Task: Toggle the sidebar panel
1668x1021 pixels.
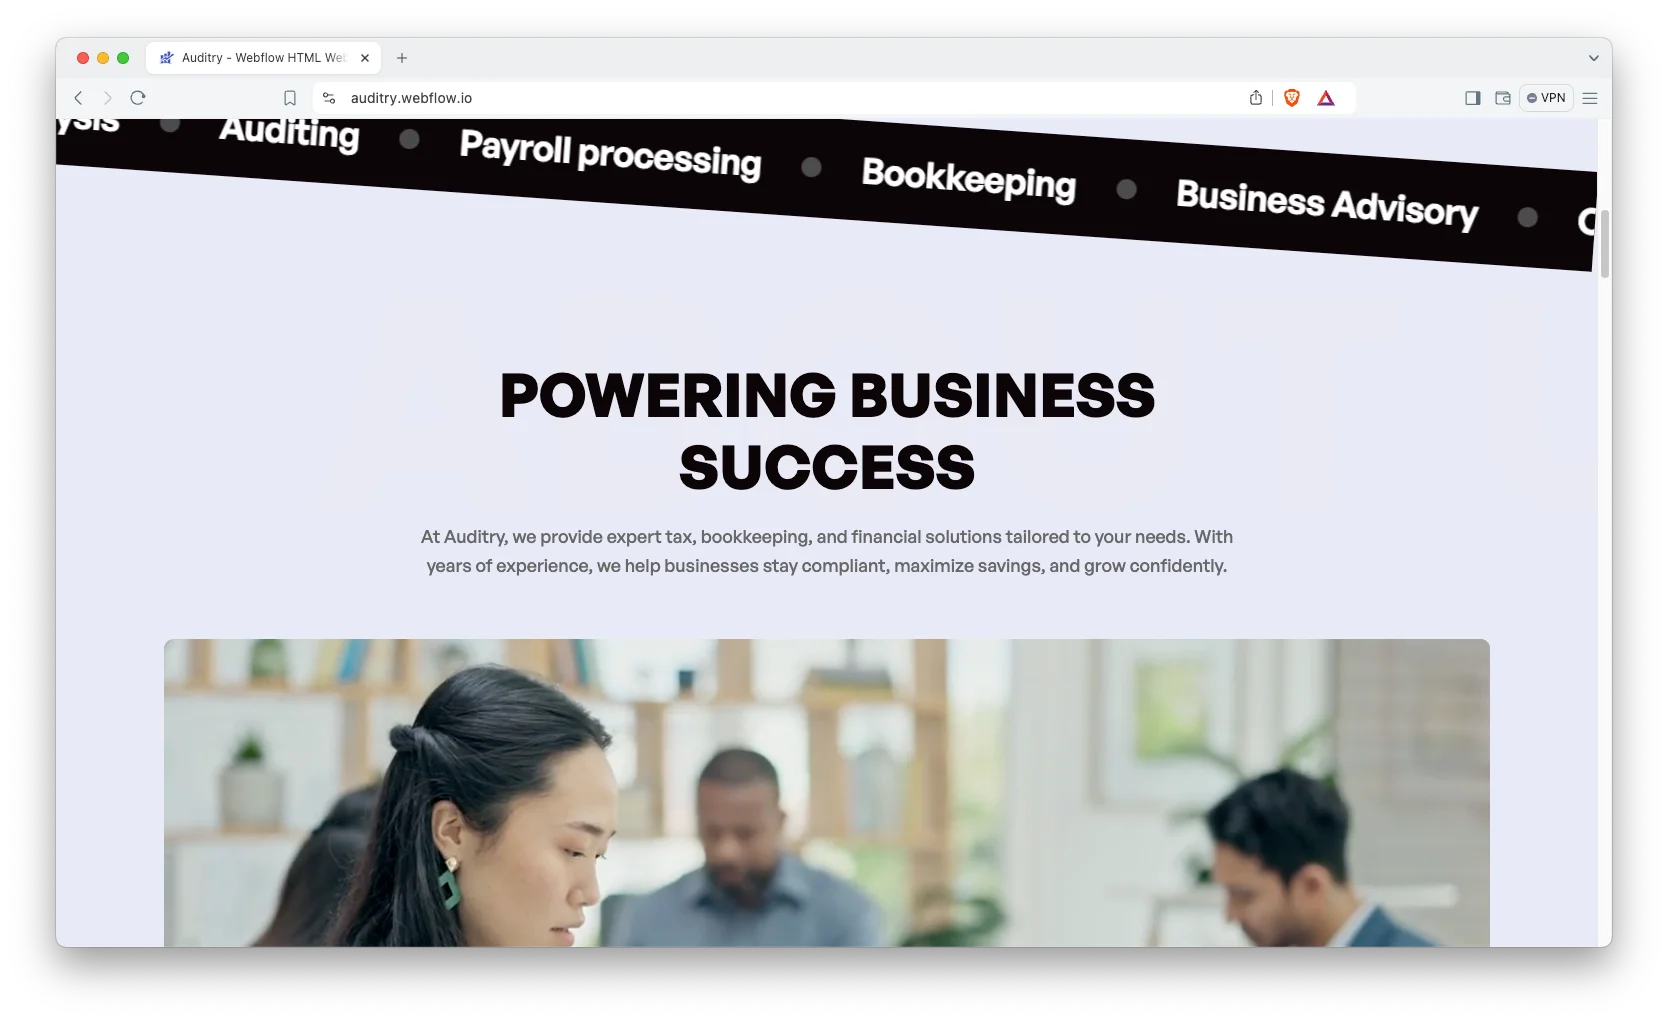Action: (x=1473, y=98)
